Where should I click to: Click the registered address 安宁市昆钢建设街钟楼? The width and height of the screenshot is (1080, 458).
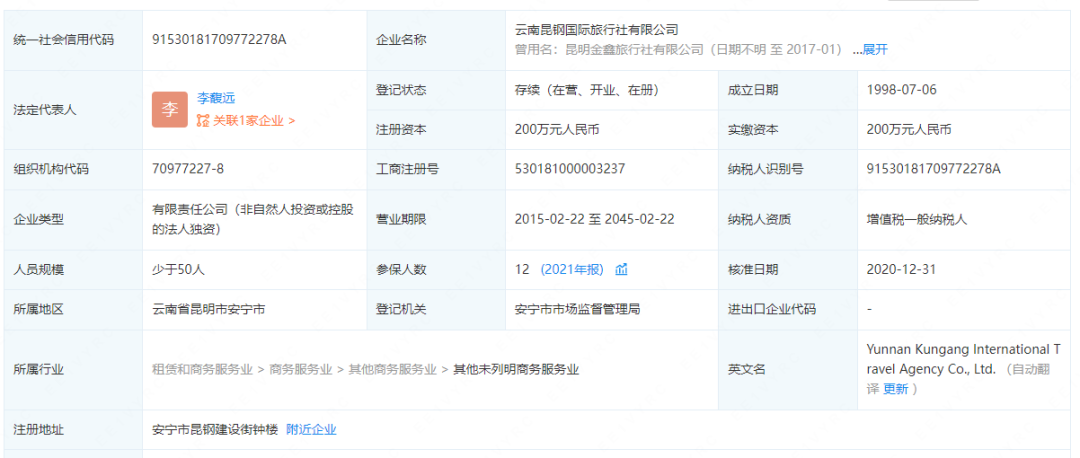(x=214, y=429)
